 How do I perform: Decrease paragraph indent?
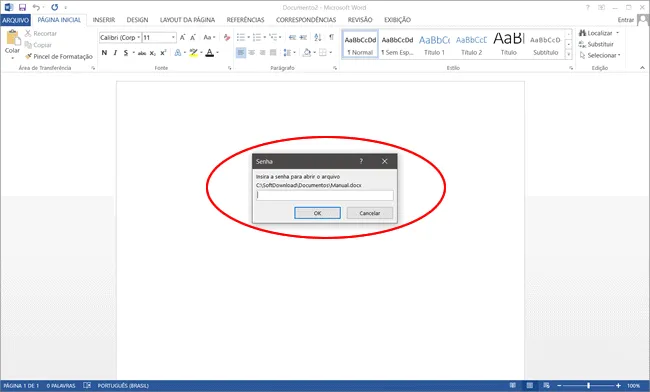click(x=292, y=37)
